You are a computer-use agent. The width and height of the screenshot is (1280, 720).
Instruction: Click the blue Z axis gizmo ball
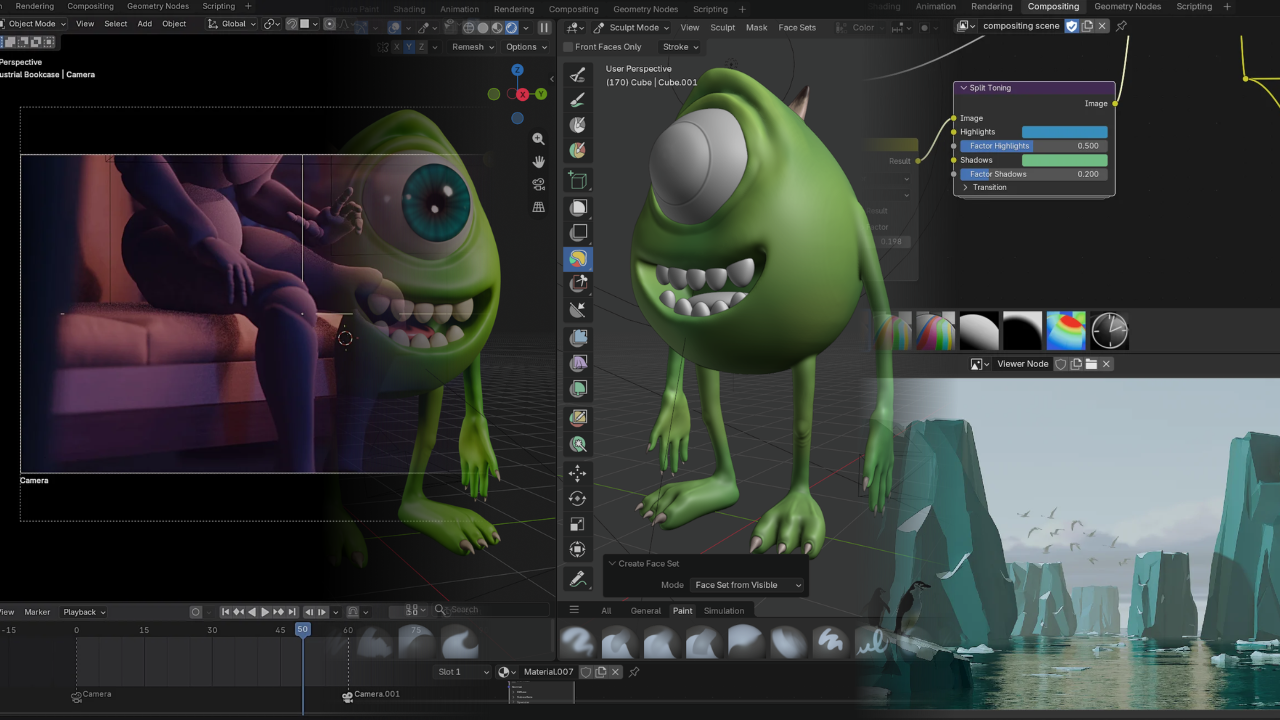pyautogui.click(x=517, y=70)
